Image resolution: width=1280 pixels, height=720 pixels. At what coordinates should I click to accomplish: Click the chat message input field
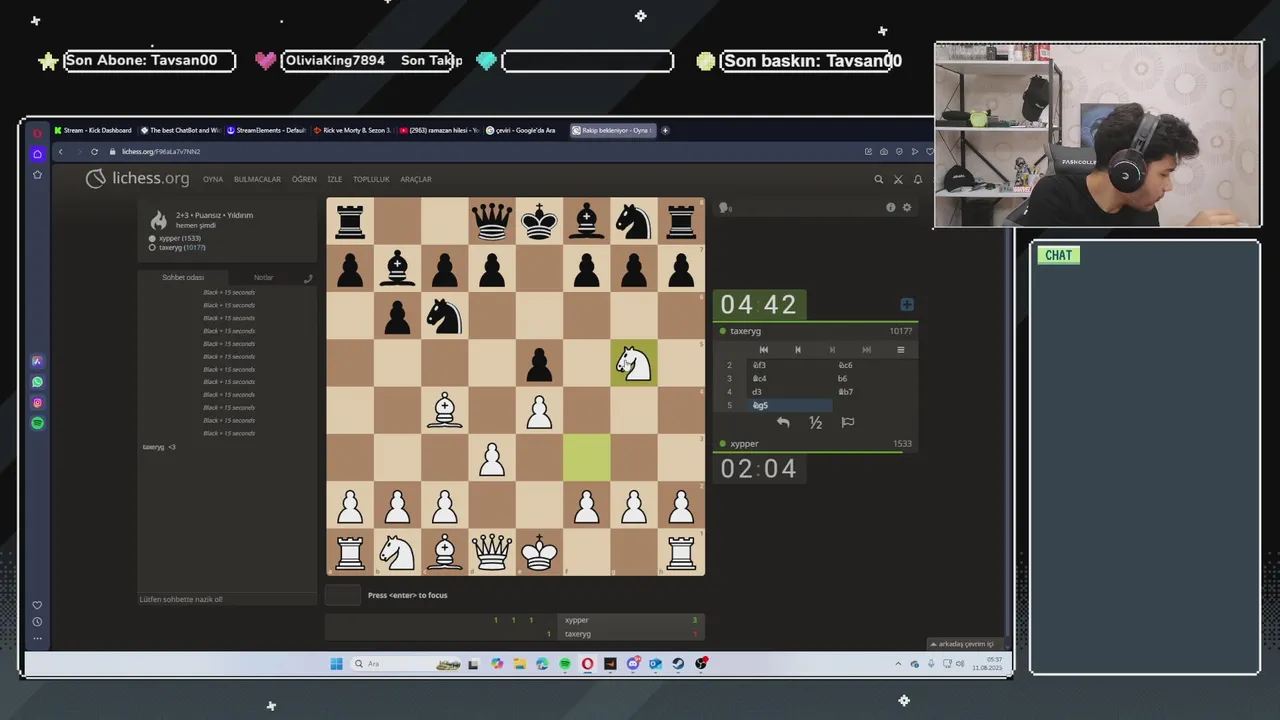227,599
